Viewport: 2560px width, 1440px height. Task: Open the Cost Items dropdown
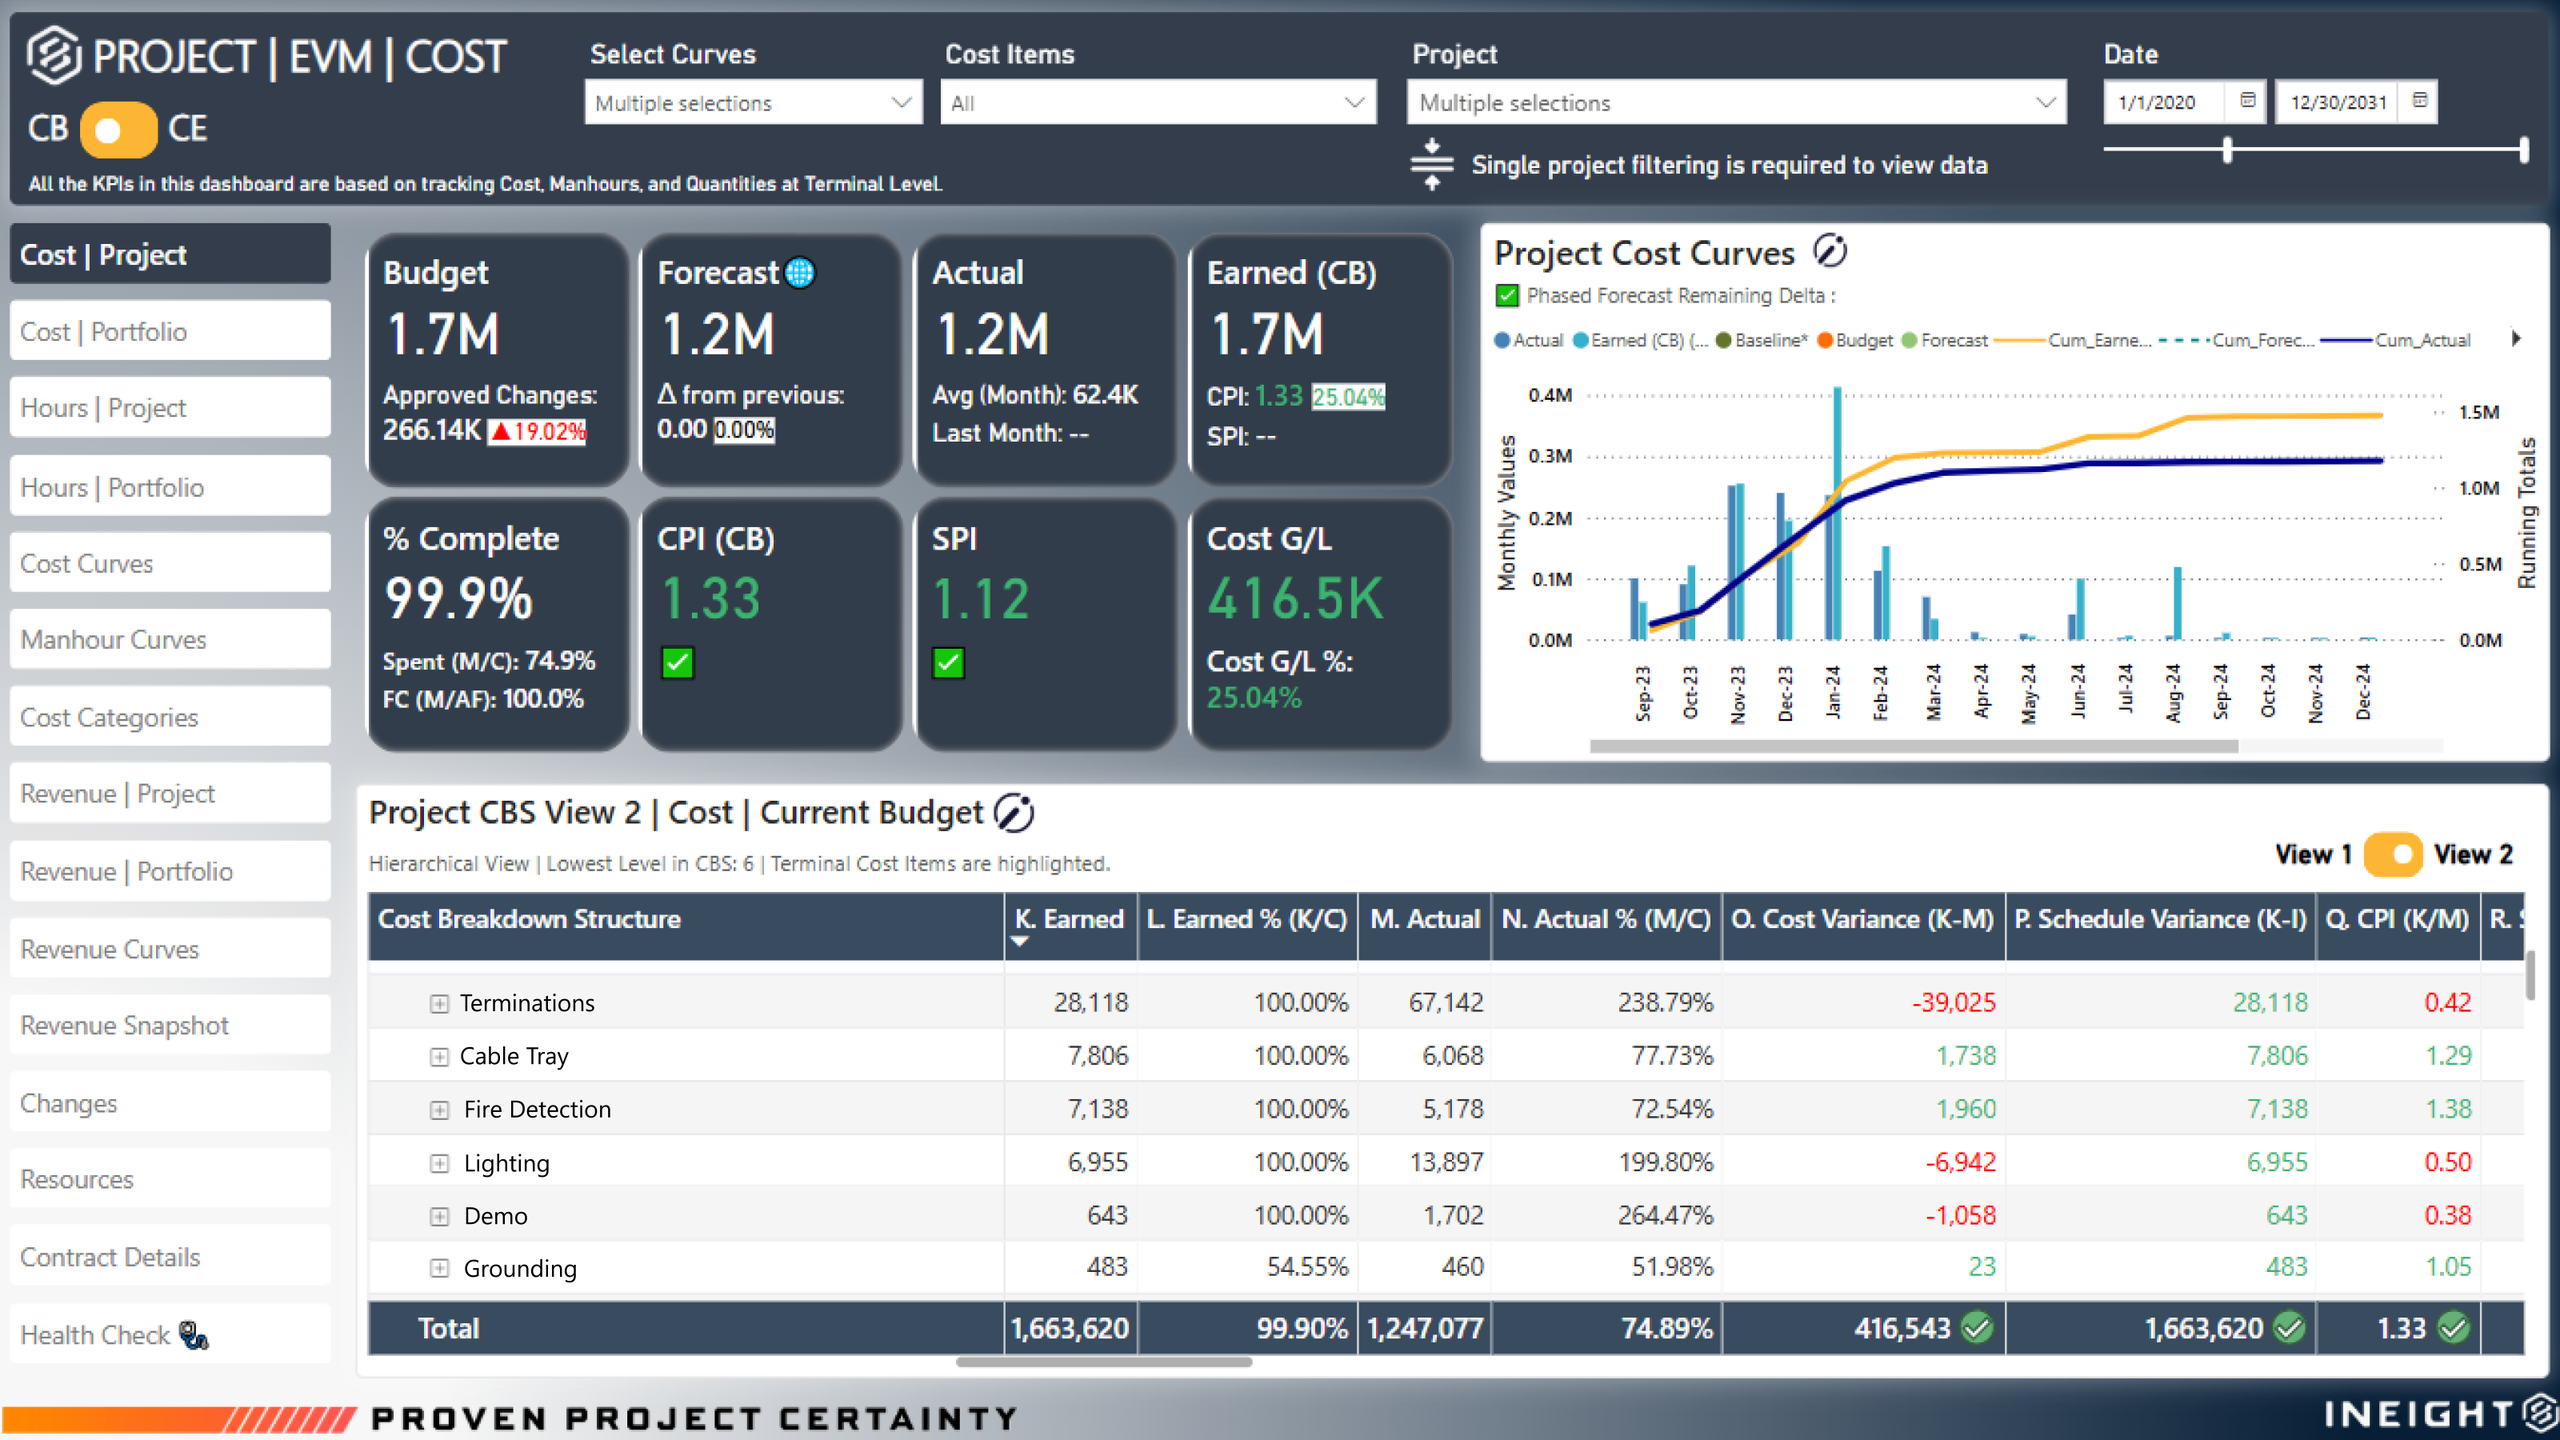point(1157,103)
